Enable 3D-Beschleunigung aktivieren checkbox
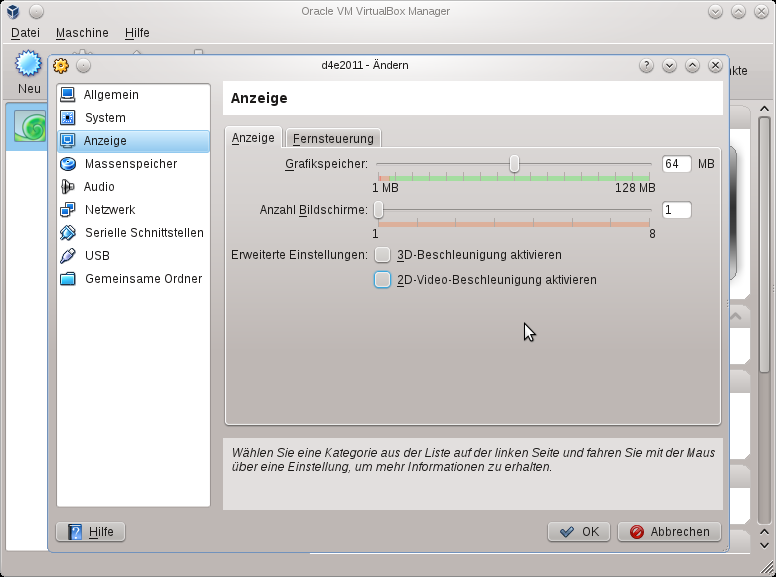Image resolution: width=776 pixels, height=577 pixels. [382, 254]
